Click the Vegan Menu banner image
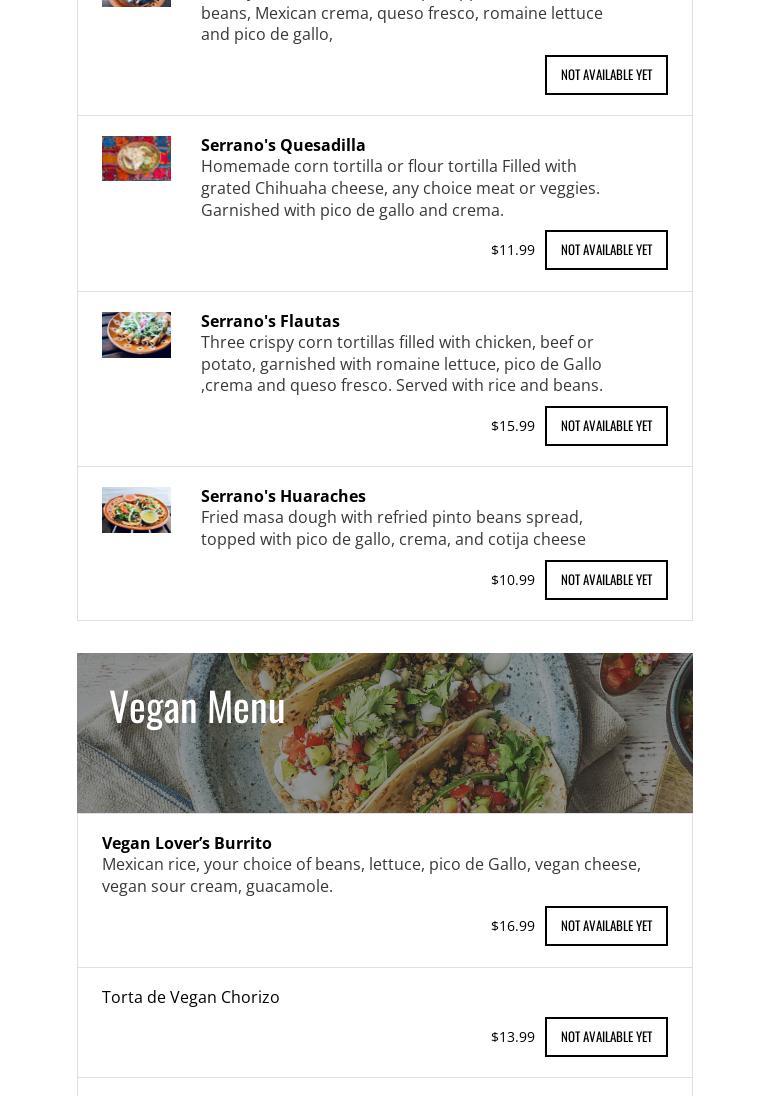Screen dimensions: 770x1096 [x=385, y=733]
